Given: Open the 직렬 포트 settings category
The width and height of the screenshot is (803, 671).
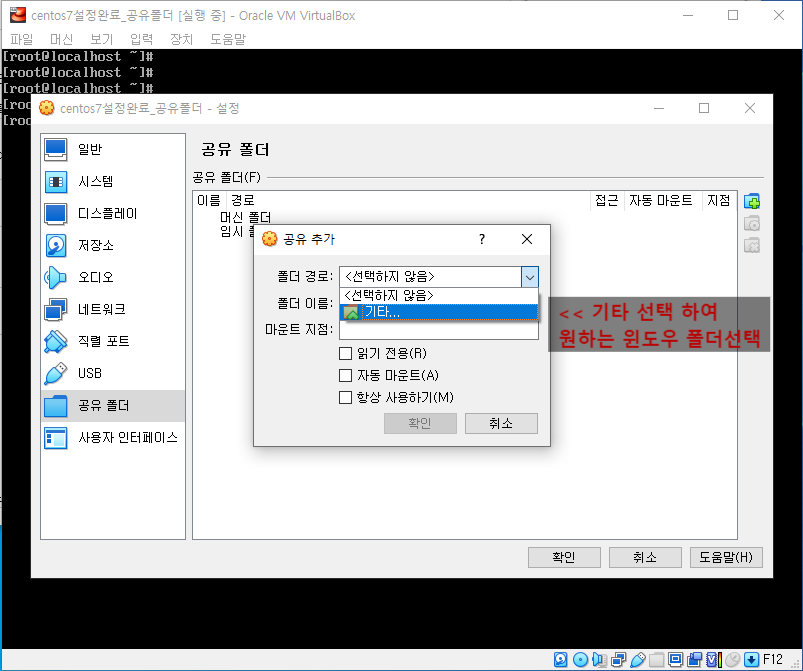Looking at the screenshot, I should point(113,342).
